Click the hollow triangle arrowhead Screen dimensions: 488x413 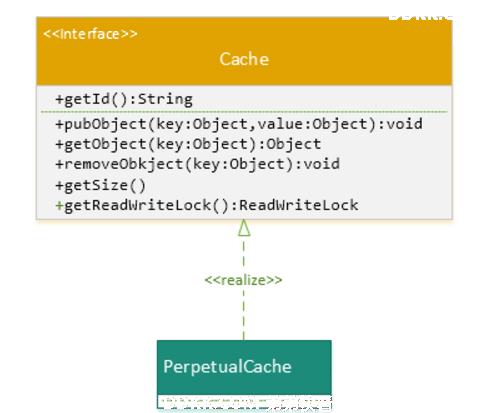click(x=244, y=228)
